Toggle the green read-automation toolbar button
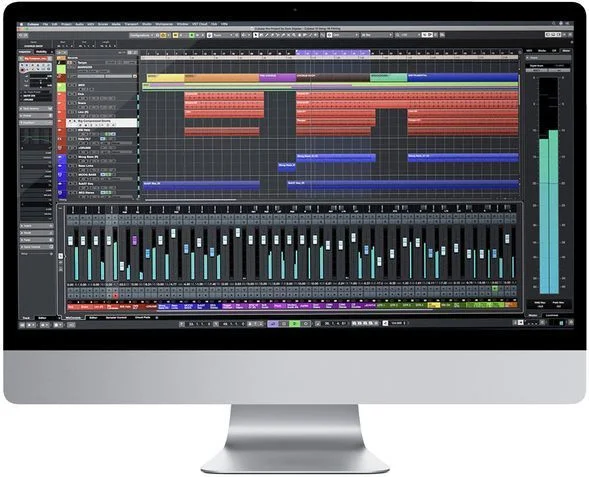Viewport: 589px width, 477px height. tap(191, 35)
